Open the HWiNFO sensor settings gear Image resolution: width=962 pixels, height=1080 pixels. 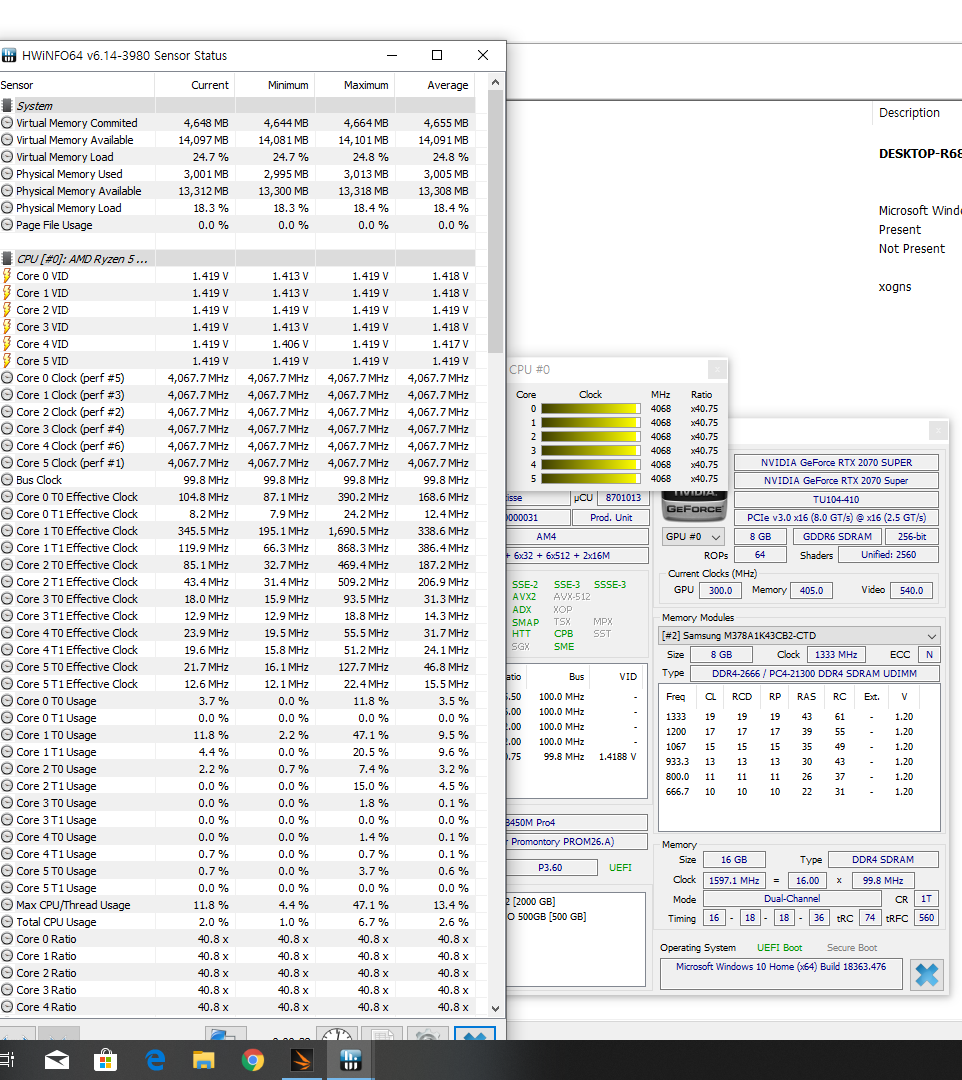[427, 1035]
